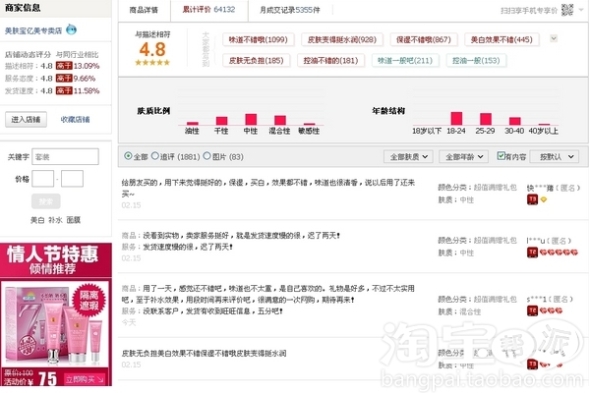
Task: Select the 全部 reviews radio button
Action: [128, 155]
